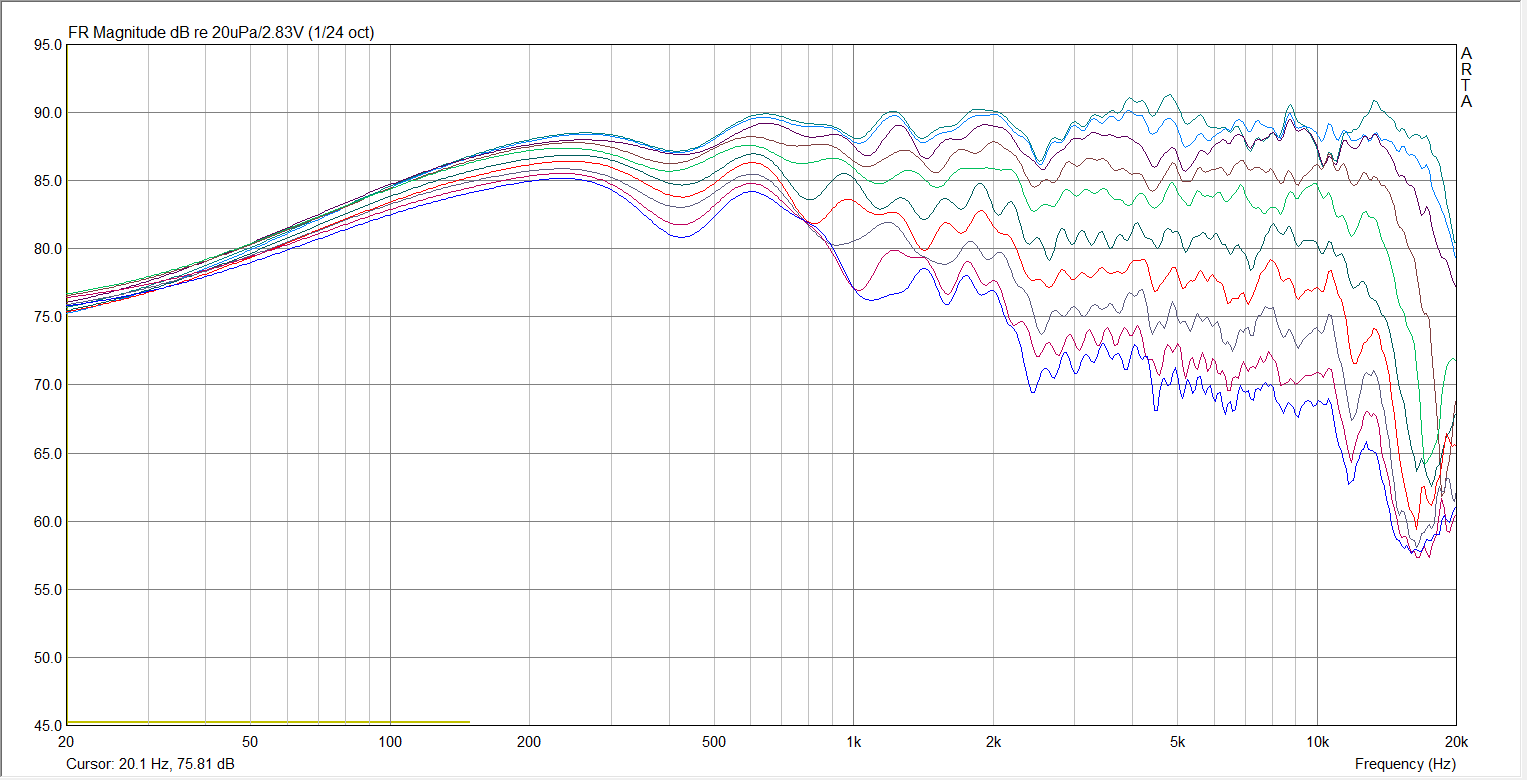Click the 80.0 dB axis value
Screen dimensions: 1527x780
[x=46, y=249]
